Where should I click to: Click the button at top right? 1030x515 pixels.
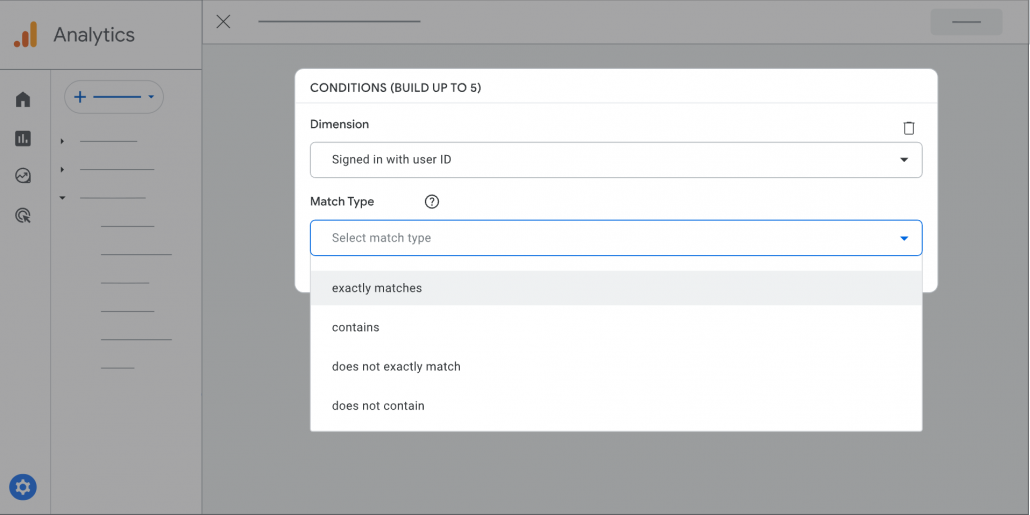(x=965, y=21)
